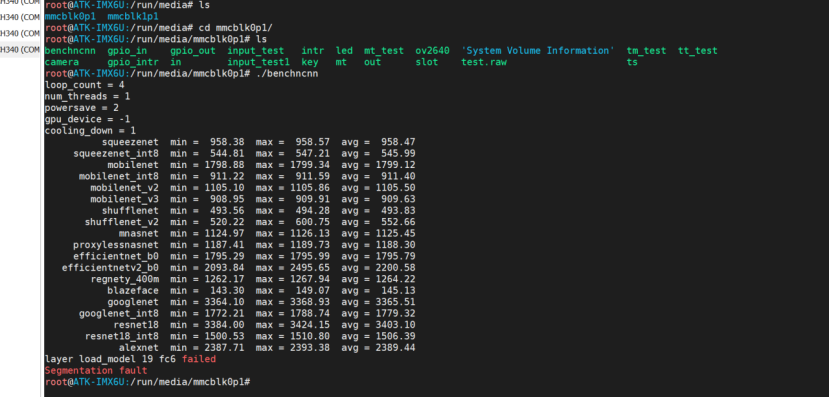
Task: Click the 'layer load_model 19 fc6' text
Action: point(110,359)
